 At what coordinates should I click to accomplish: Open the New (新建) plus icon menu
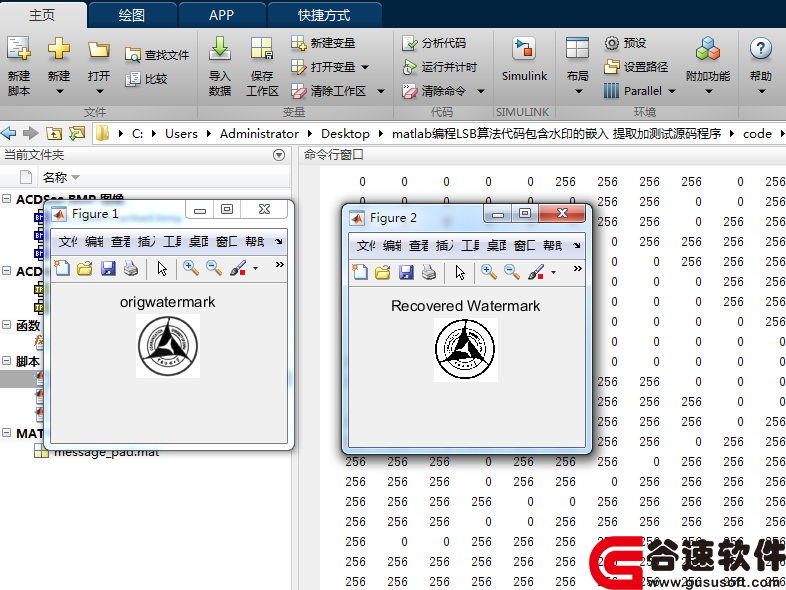(x=59, y=49)
